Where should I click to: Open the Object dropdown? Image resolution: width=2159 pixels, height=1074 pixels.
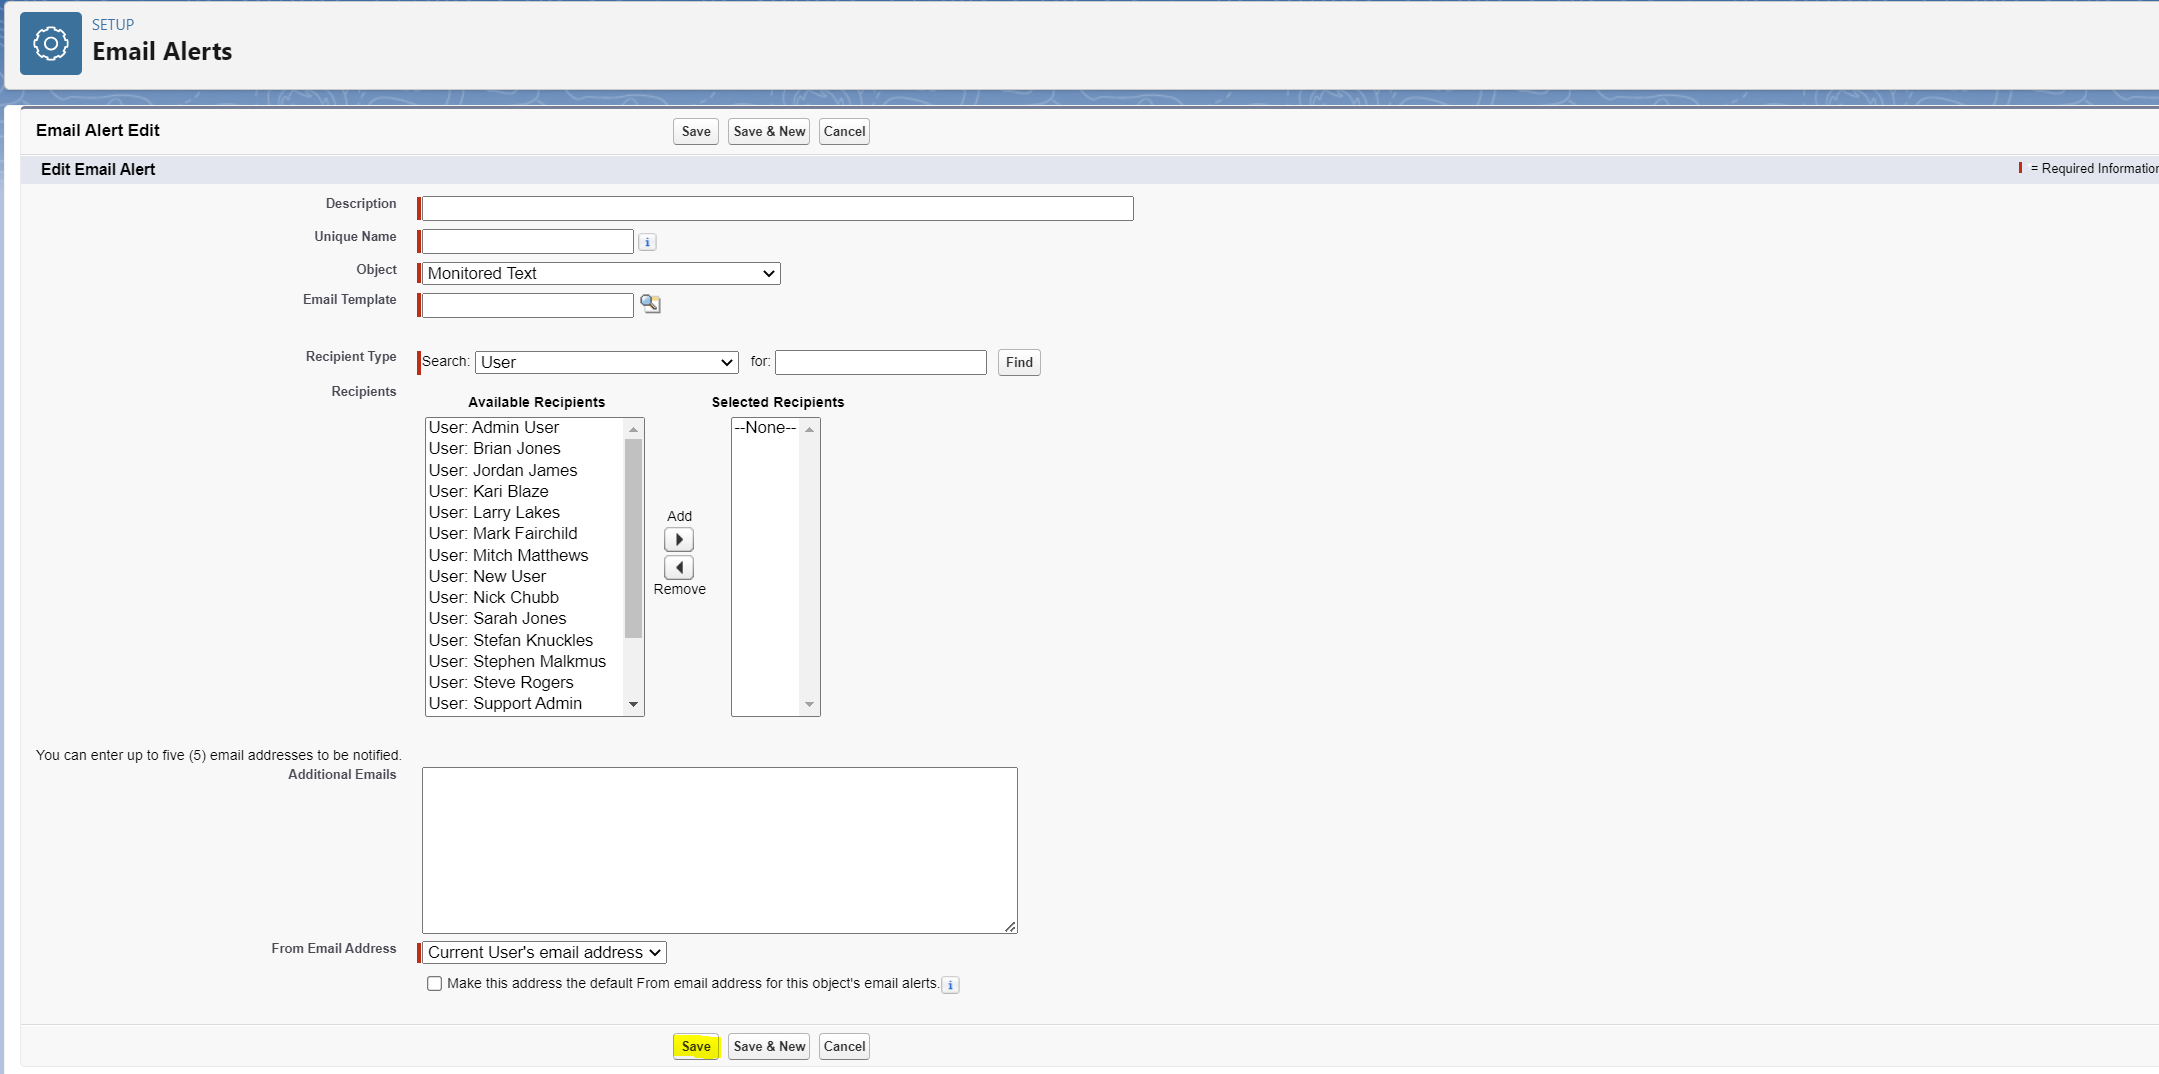pos(601,274)
